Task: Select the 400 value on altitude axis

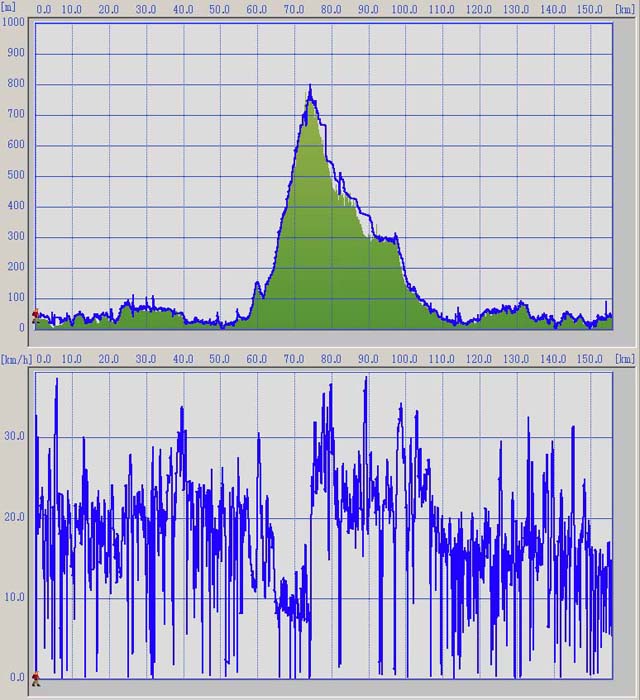Action: pos(16,205)
